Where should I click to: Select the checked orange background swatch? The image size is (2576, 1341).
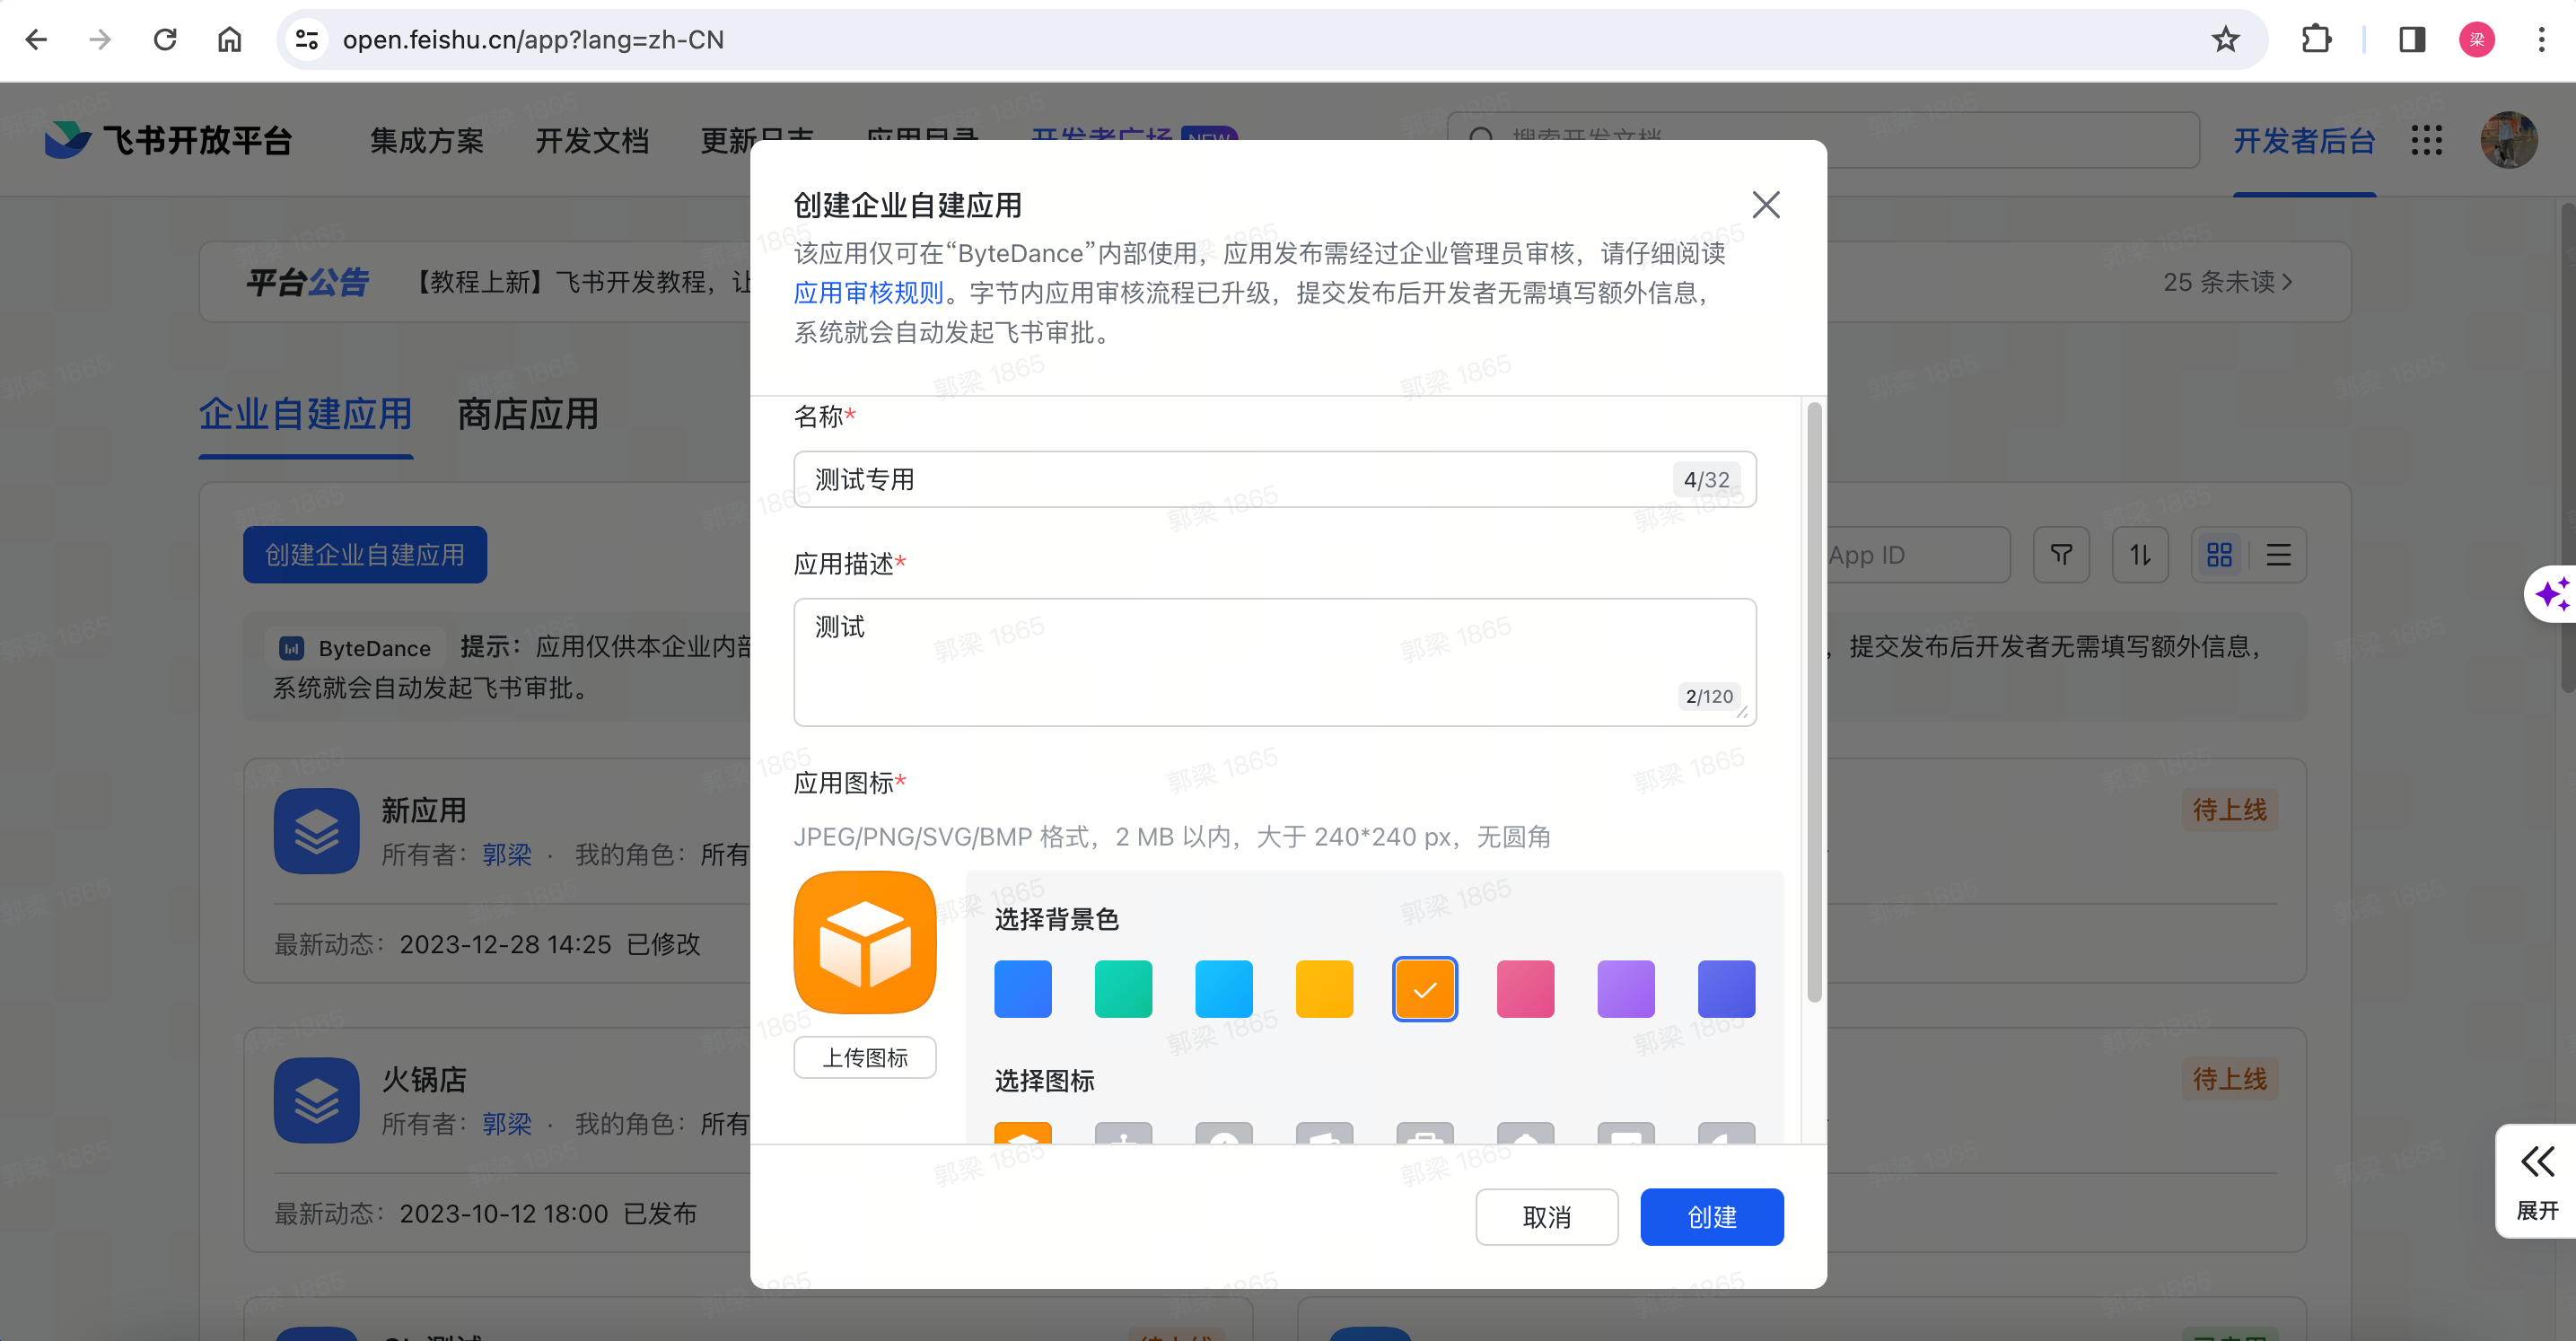(1424, 988)
